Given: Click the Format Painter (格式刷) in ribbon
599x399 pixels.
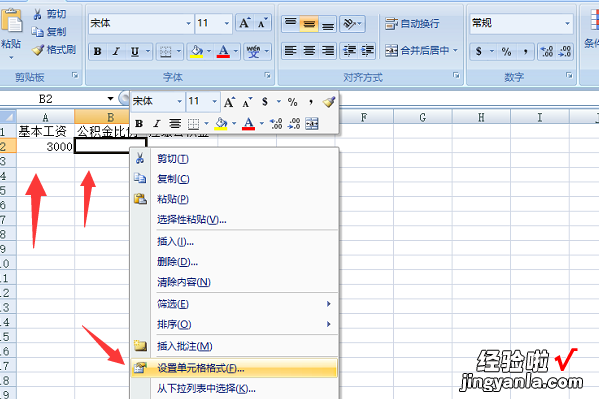Looking at the screenshot, I should coord(54,49).
